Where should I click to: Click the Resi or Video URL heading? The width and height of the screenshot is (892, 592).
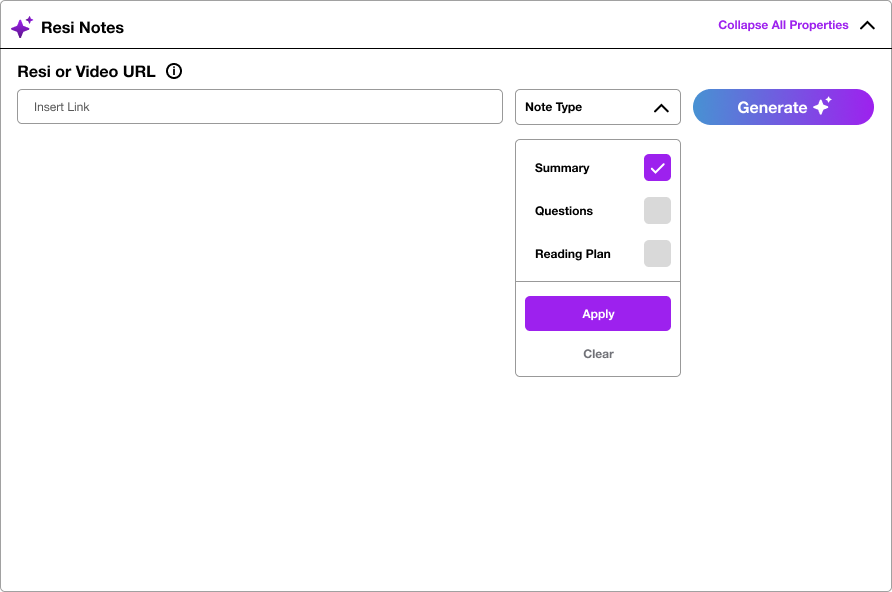coord(86,72)
